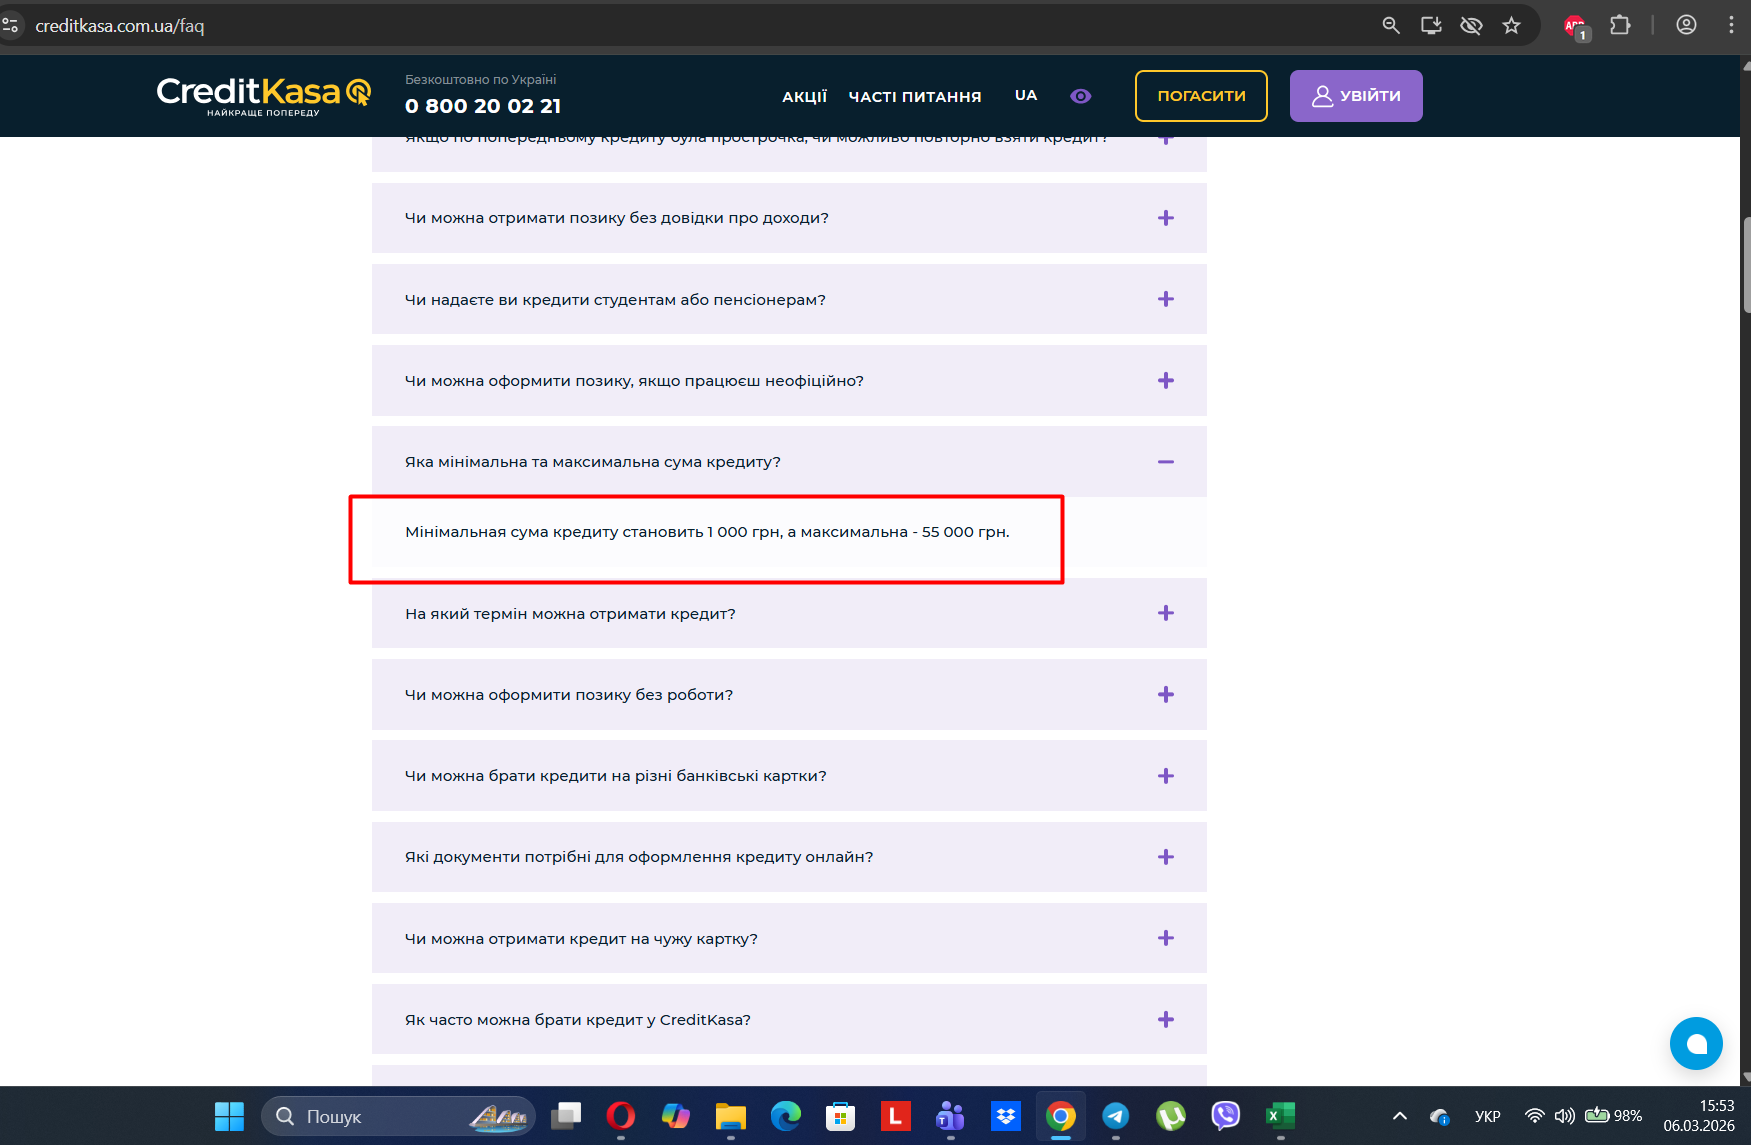1751x1145 pixels.
Task: Click the zoom magnifier icon in address bar
Action: tap(1391, 25)
